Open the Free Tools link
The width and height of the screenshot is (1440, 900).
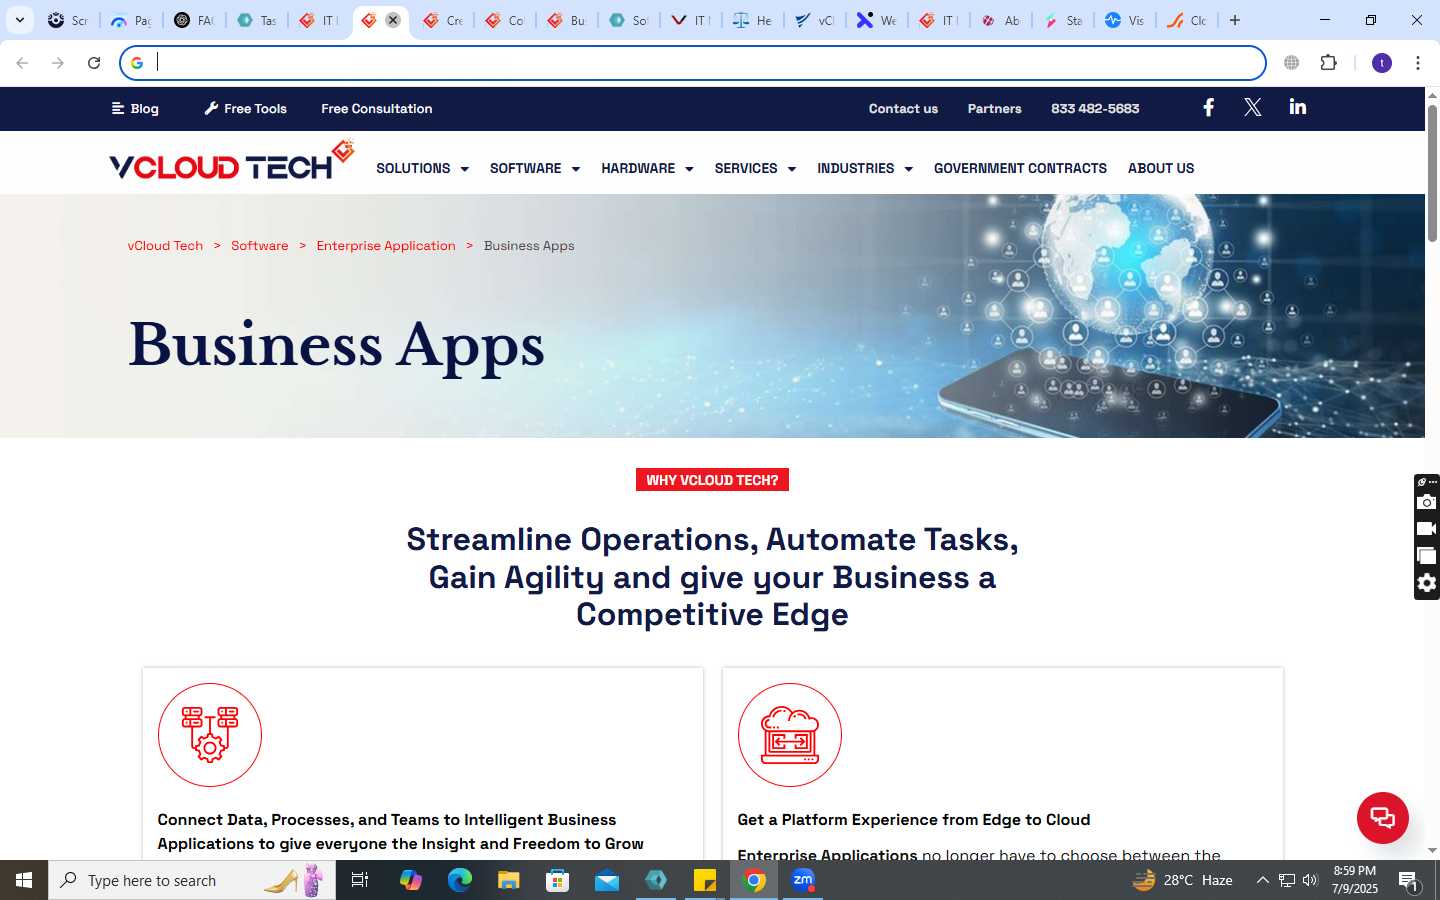point(246,108)
